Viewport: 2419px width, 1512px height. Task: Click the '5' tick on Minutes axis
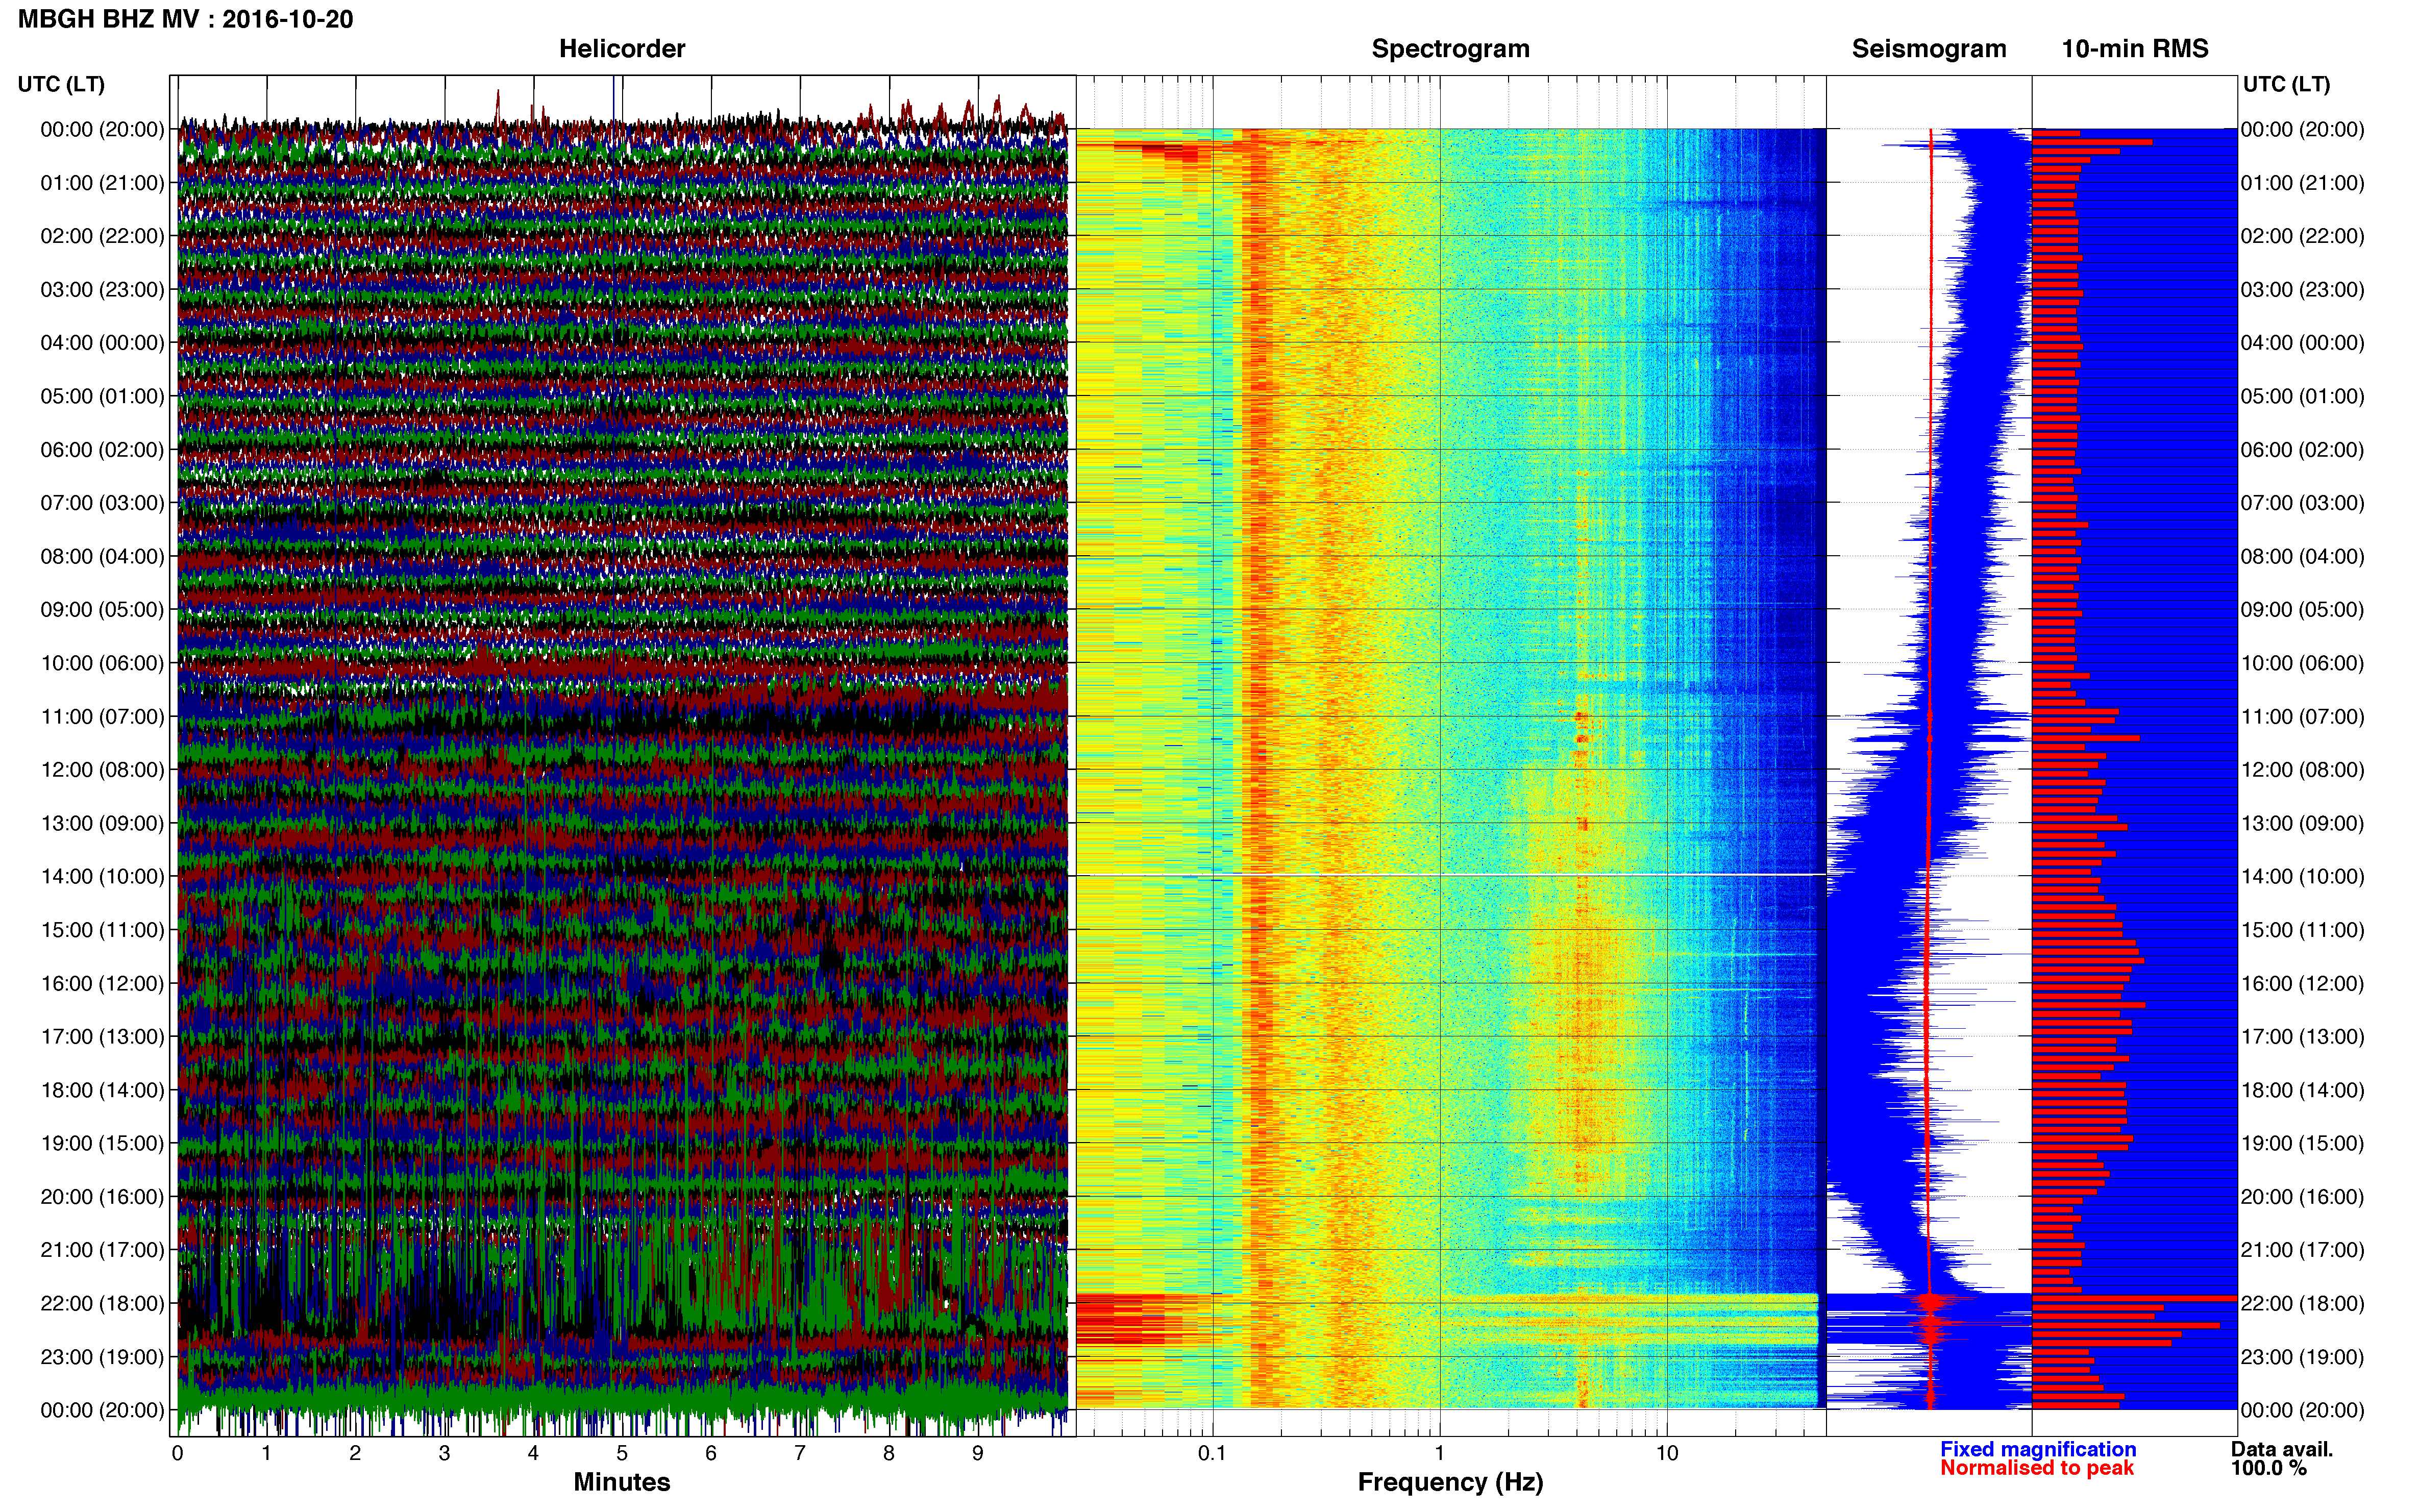tap(622, 1454)
